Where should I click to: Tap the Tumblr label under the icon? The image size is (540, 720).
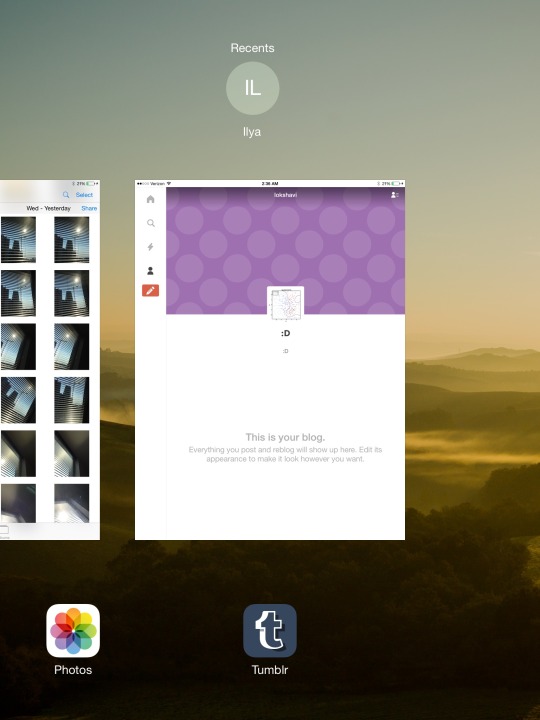[x=270, y=670]
